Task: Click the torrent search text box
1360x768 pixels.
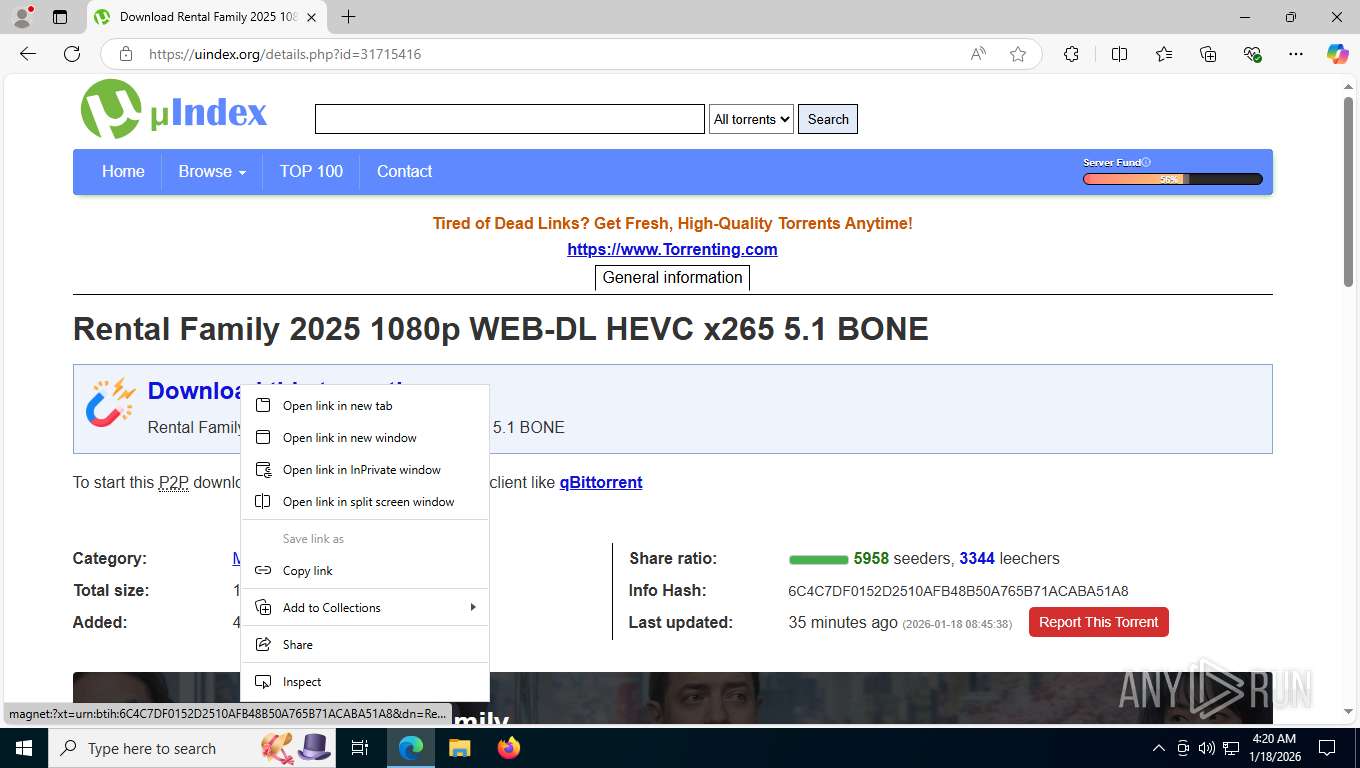Action: pyautogui.click(x=510, y=119)
